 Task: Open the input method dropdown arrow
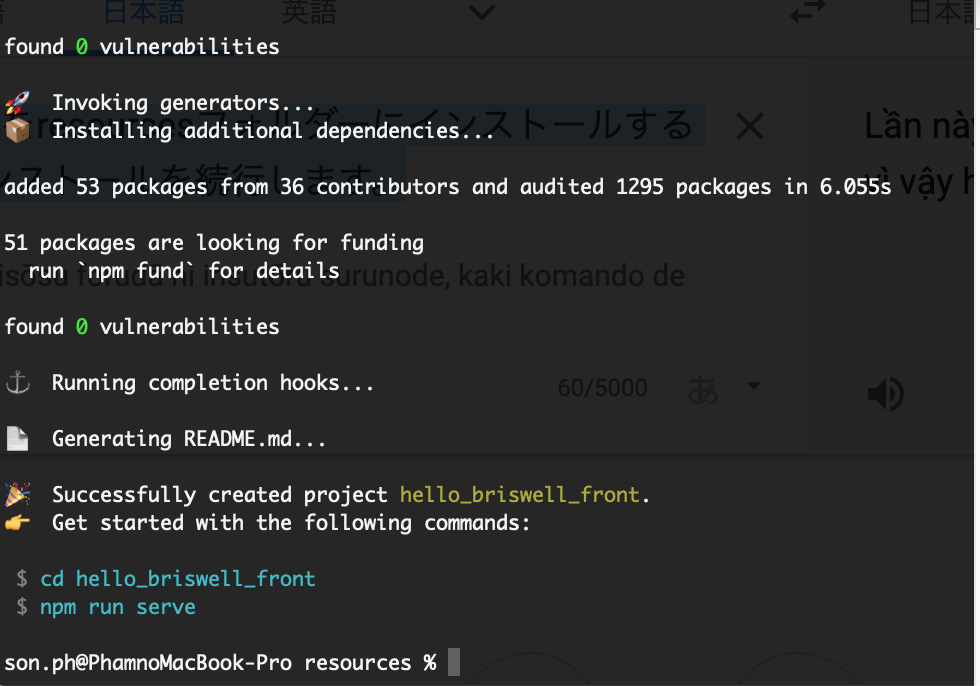pyautogui.click(x=754, y=387)
